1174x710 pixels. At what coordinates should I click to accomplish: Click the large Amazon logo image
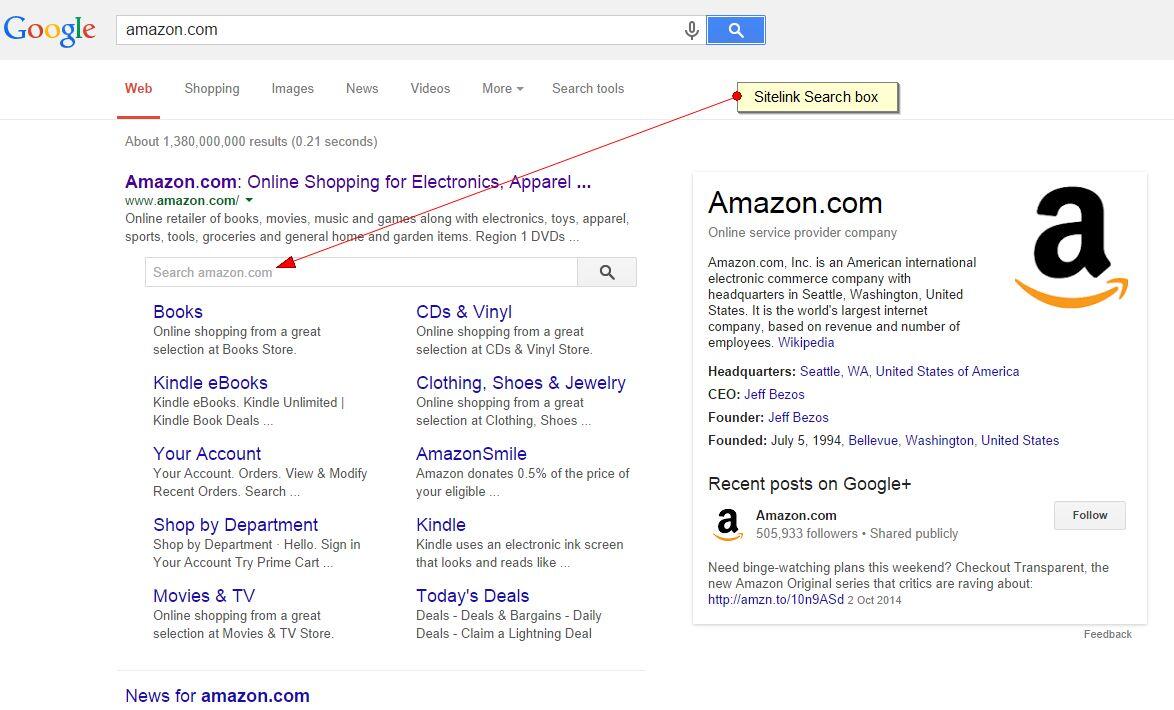tap(1071, 247)
